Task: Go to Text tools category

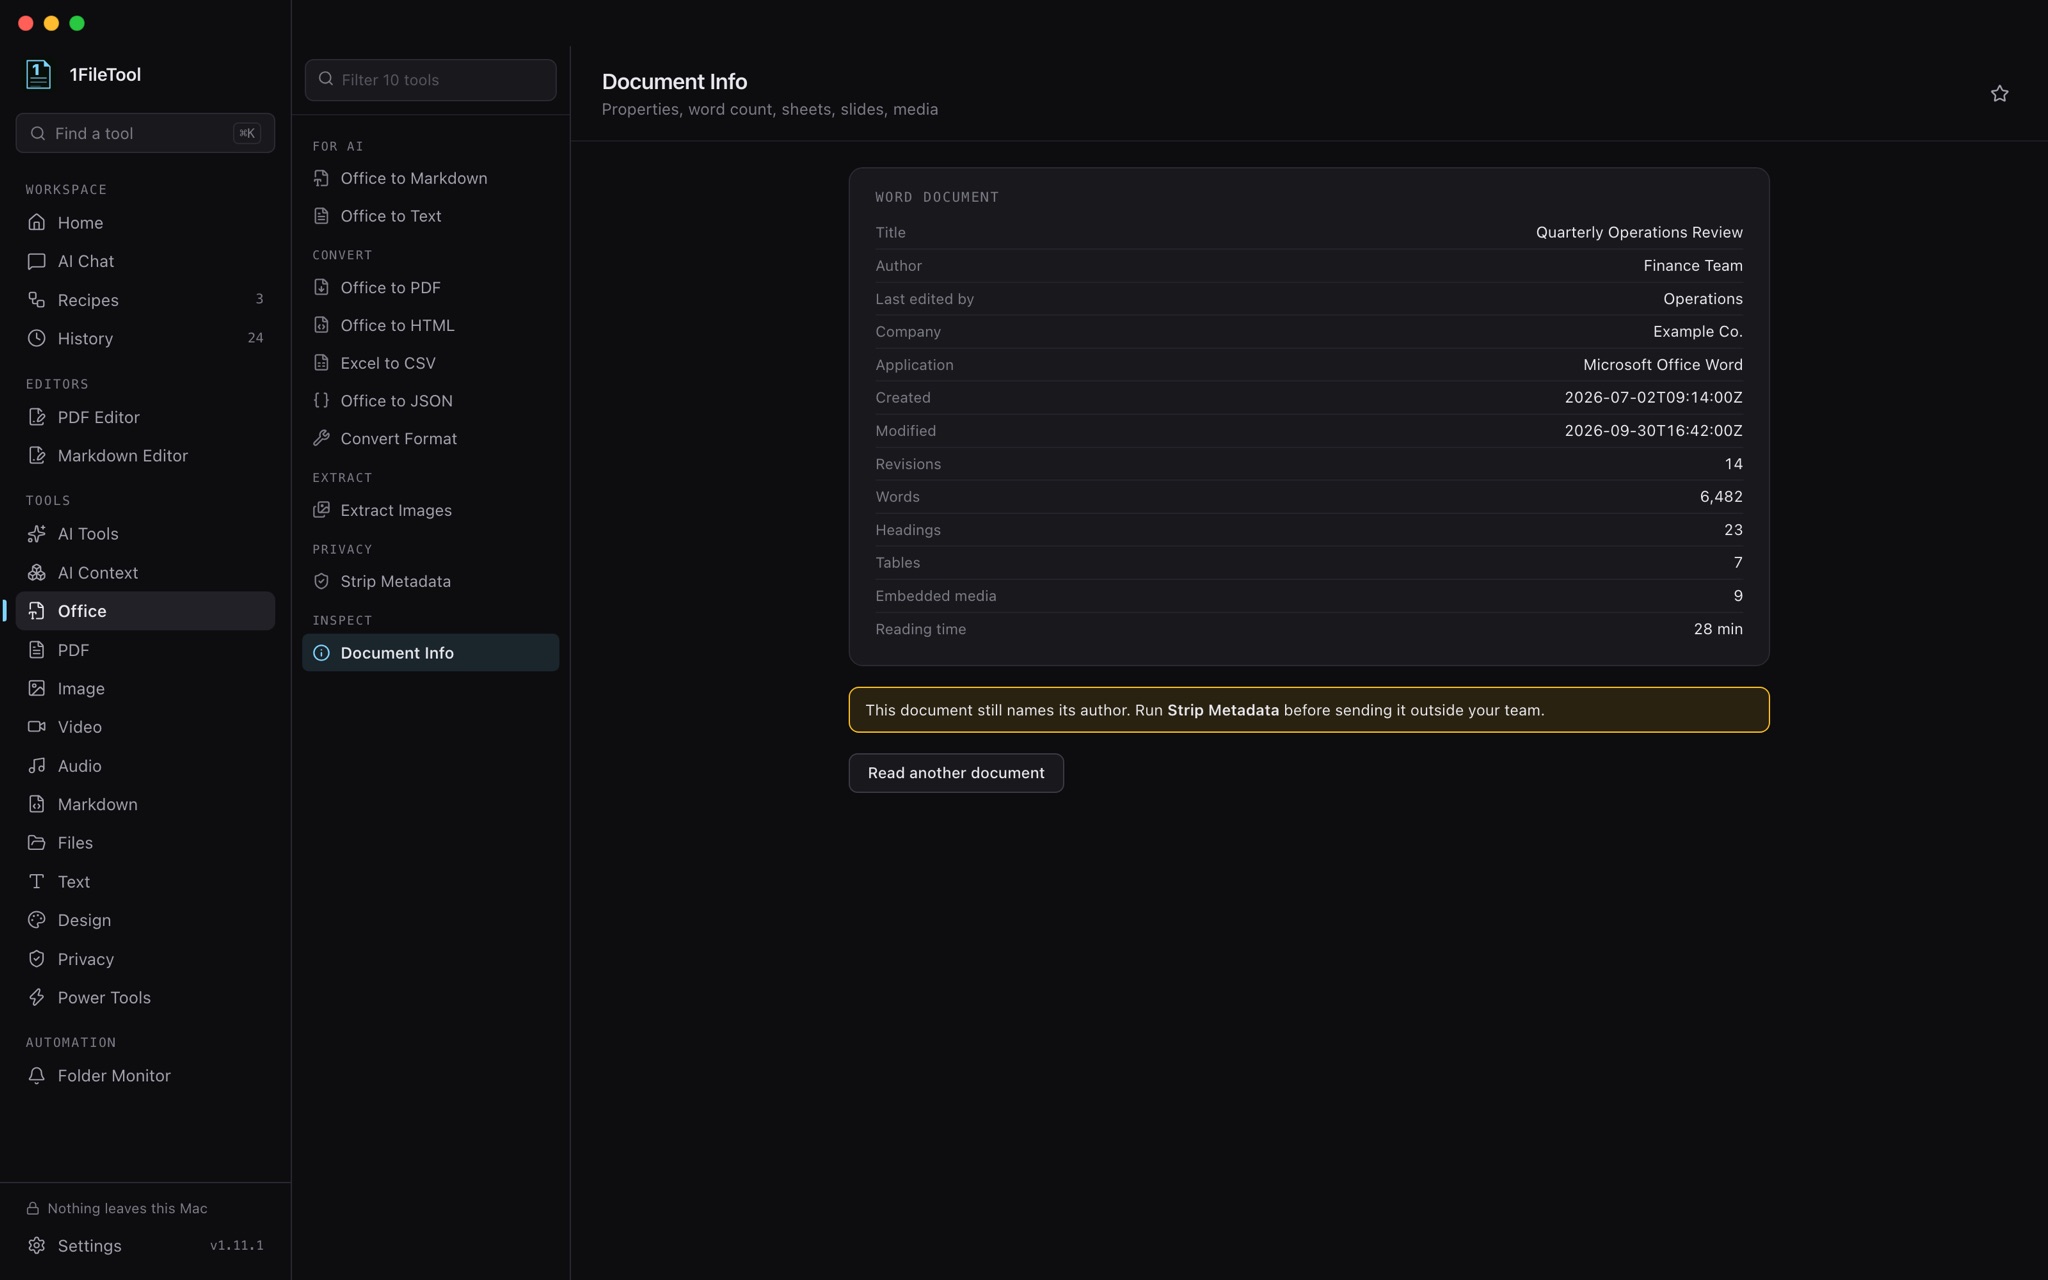Action: coord(145,882)
